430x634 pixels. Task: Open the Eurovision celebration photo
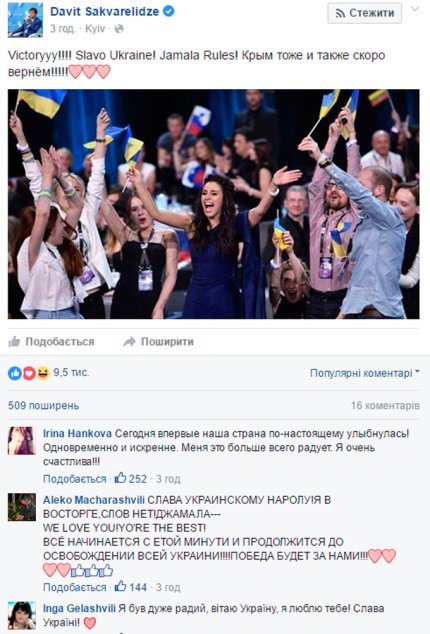214,204
